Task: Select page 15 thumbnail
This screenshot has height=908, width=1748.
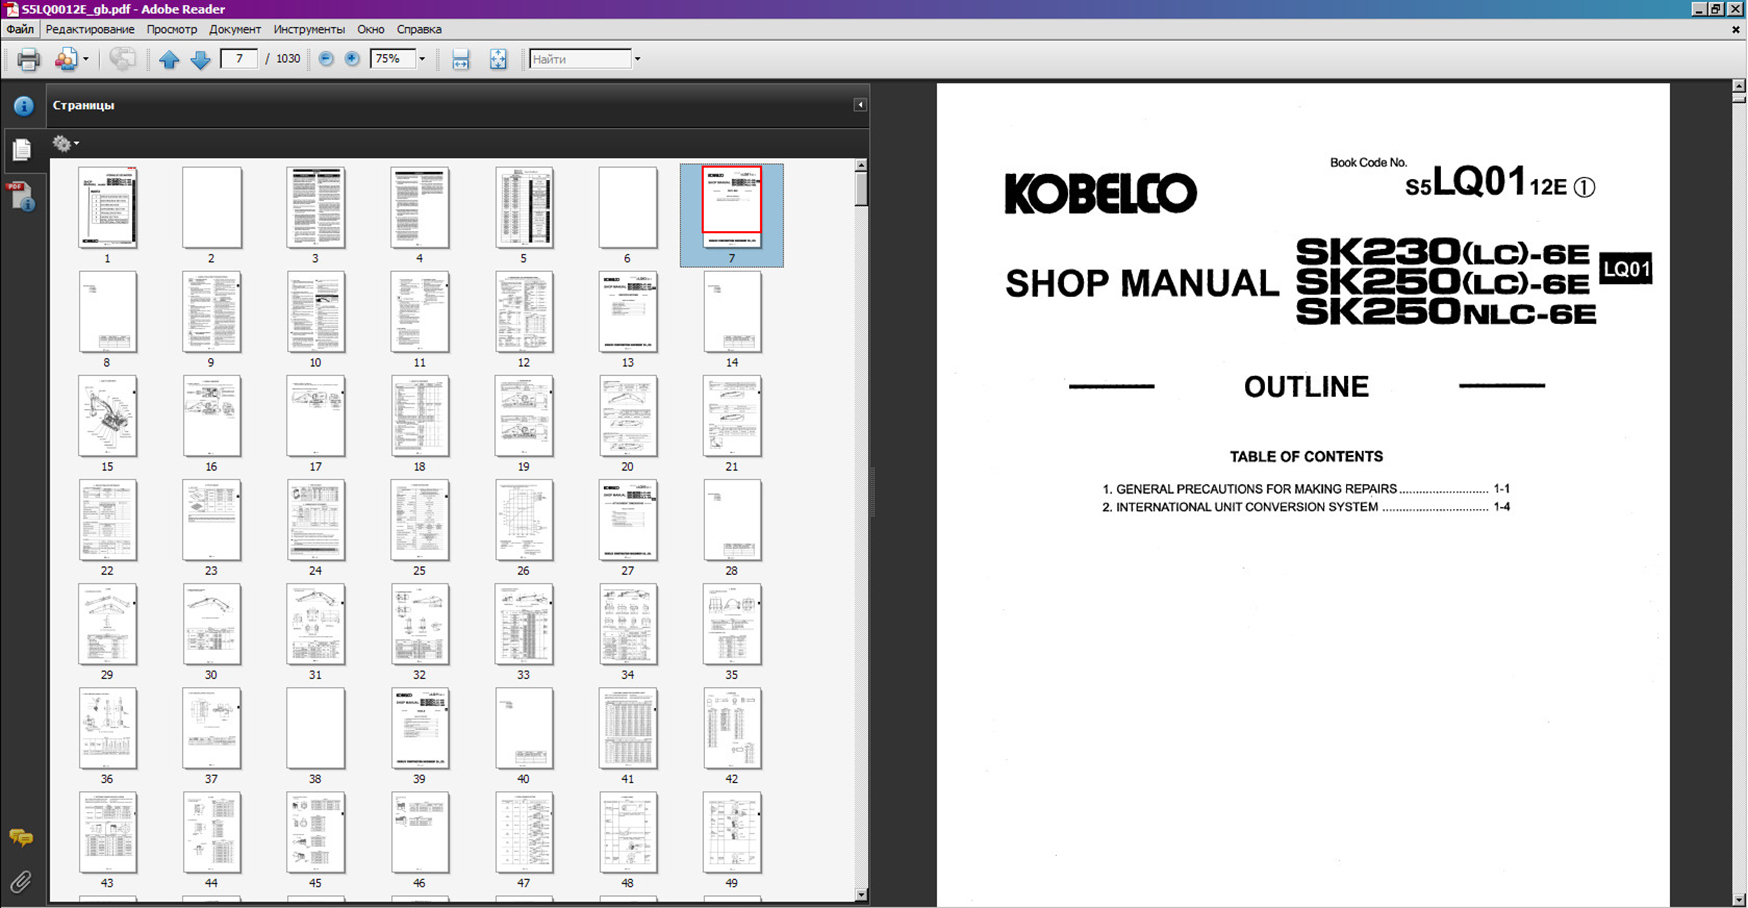Action: tap(107, 417)
